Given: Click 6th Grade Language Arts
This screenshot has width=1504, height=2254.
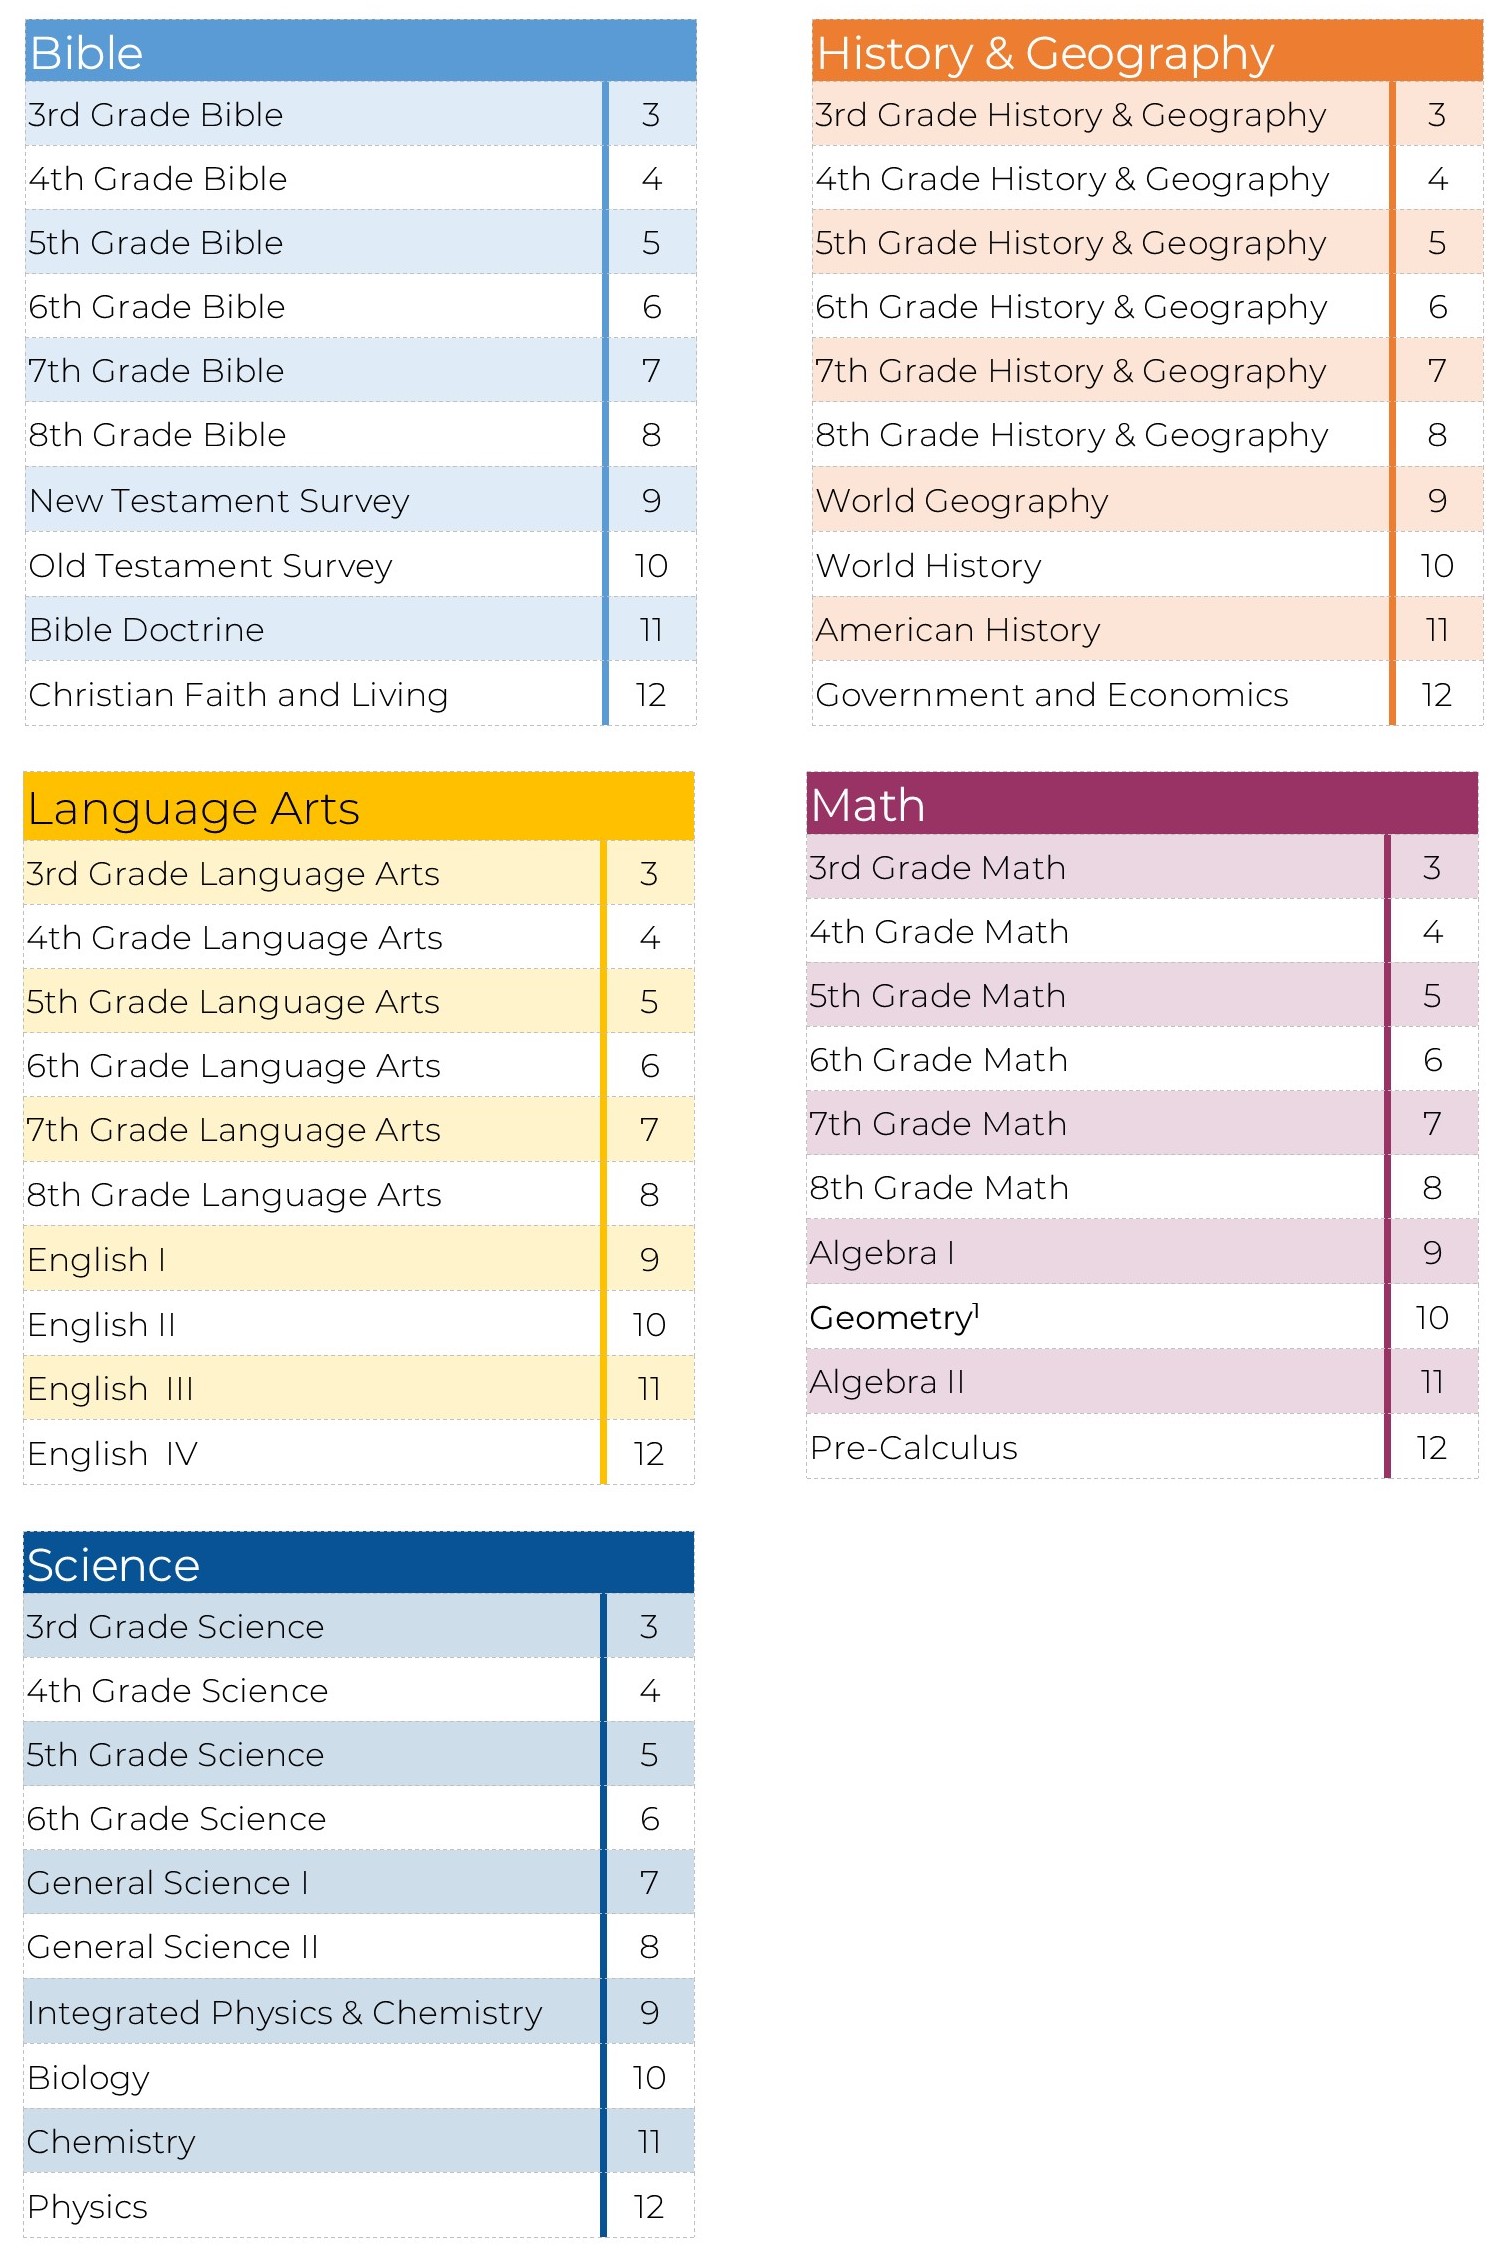Looking at the screenshot, I should 234,1065.
